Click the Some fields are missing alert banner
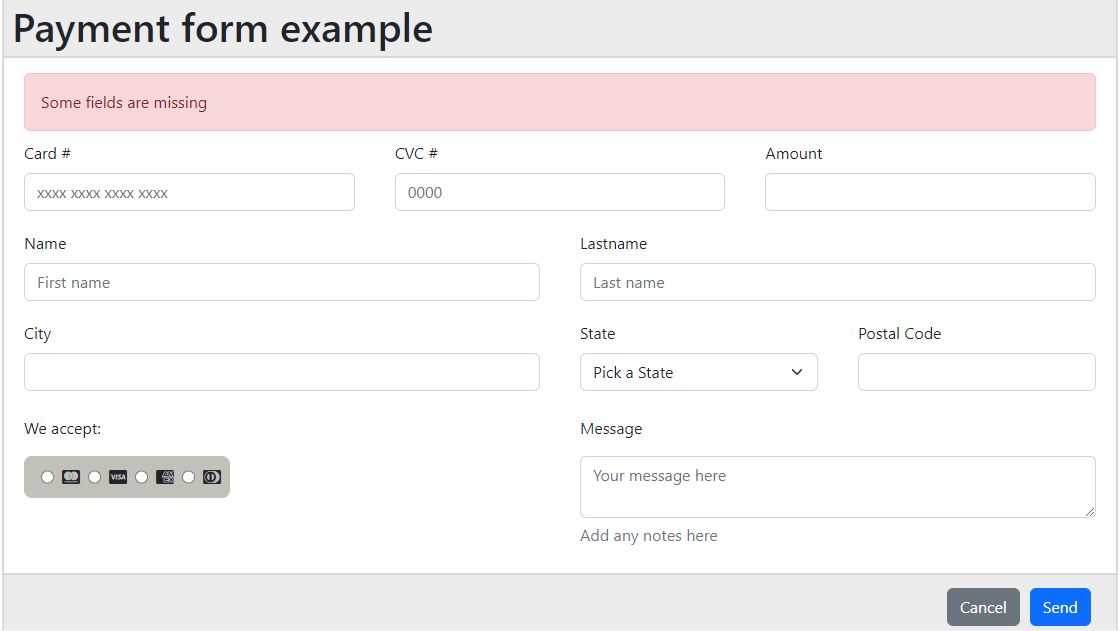The image size is (1120, 631). click(x=560, y=102)
